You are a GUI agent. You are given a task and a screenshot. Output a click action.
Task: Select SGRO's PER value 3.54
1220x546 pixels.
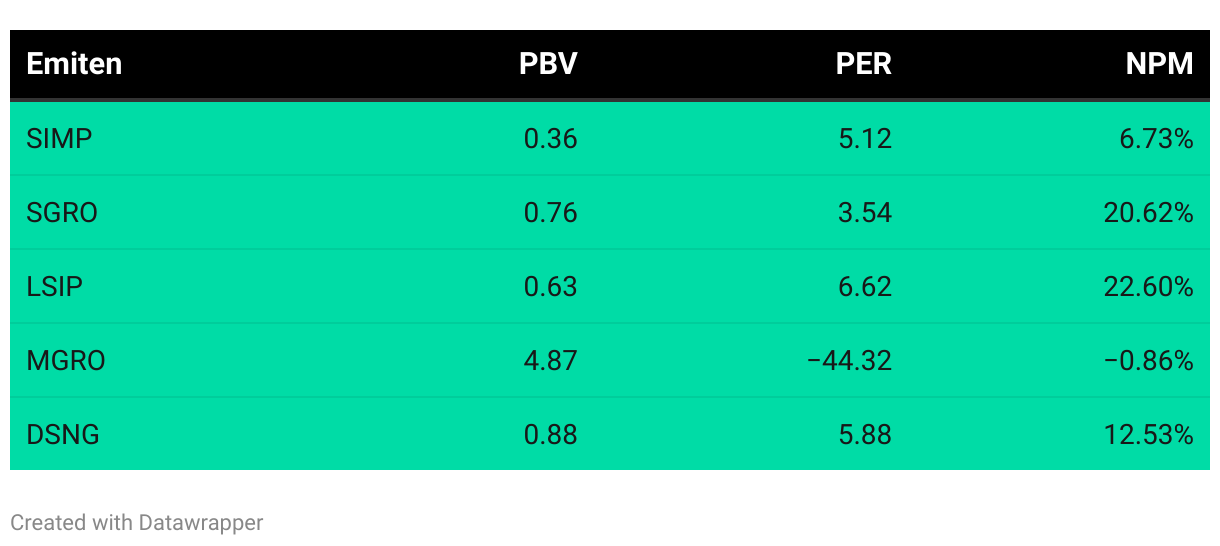[x=865, y=213]
